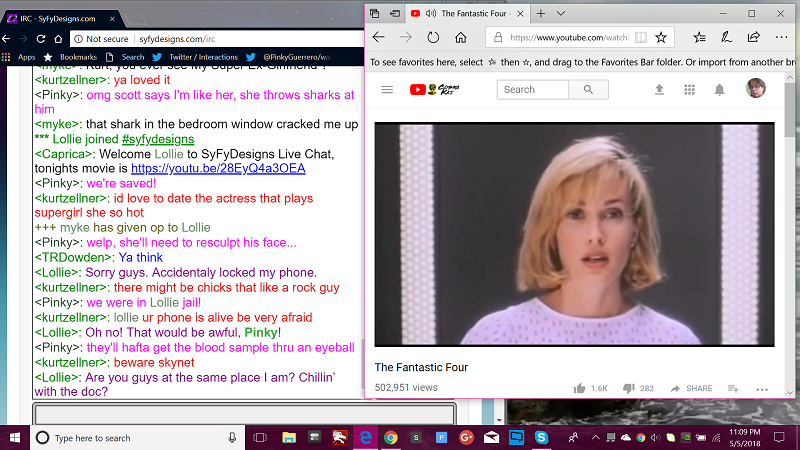This screenshot has height=450, width=800.
Task: Open the Mail app from taskbar
Action: [x=491, y=438]
